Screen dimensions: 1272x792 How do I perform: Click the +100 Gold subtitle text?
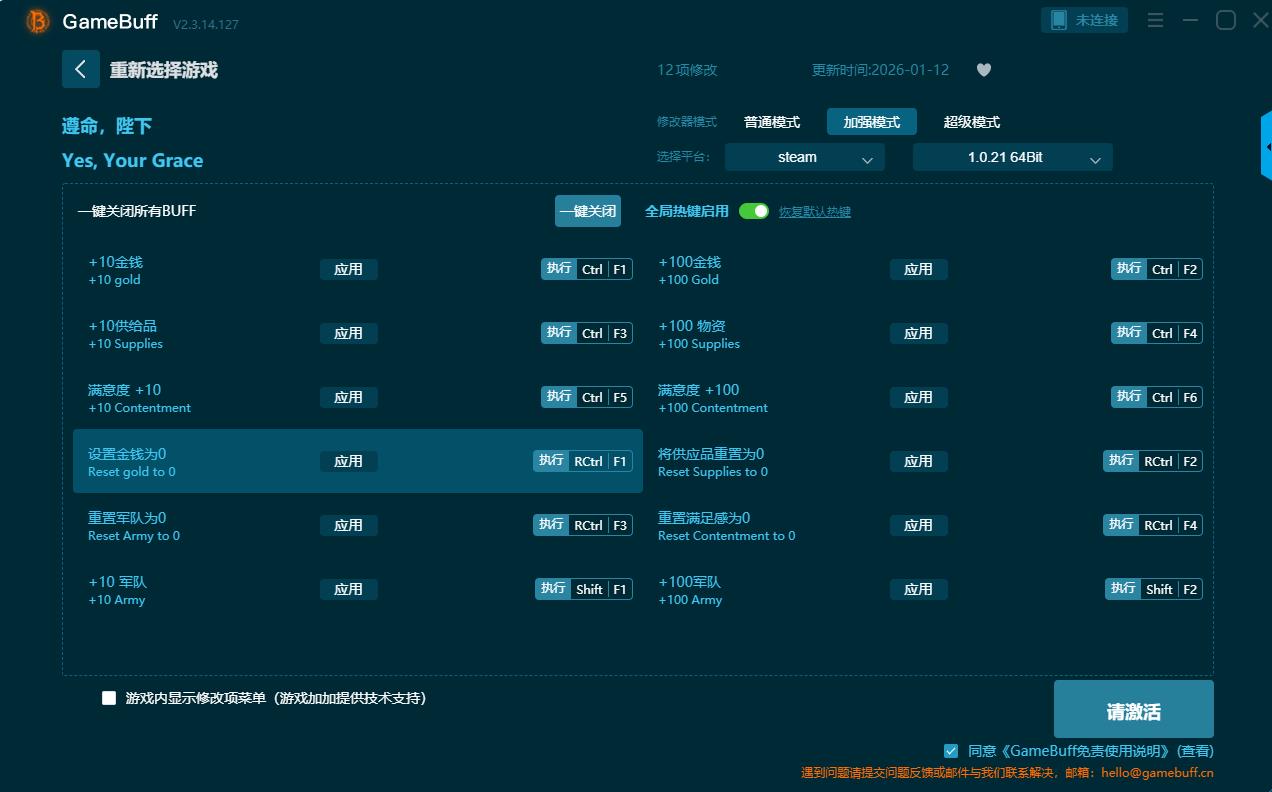688,280
